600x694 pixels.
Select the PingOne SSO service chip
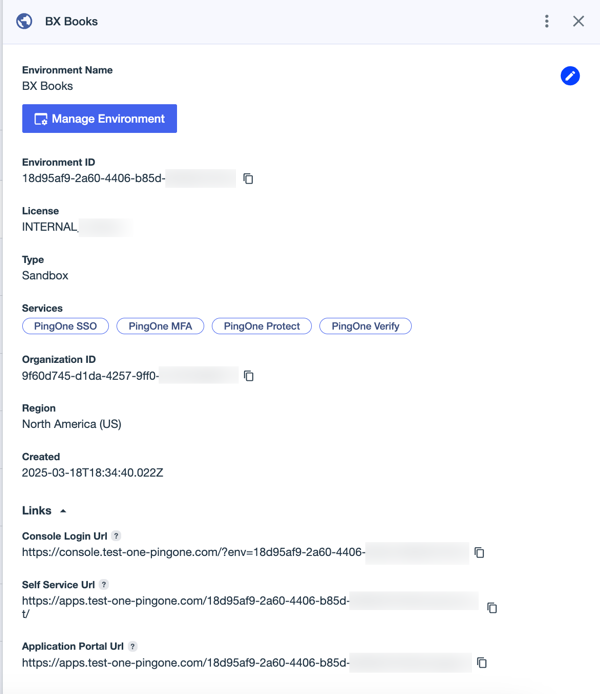(65, 326)
